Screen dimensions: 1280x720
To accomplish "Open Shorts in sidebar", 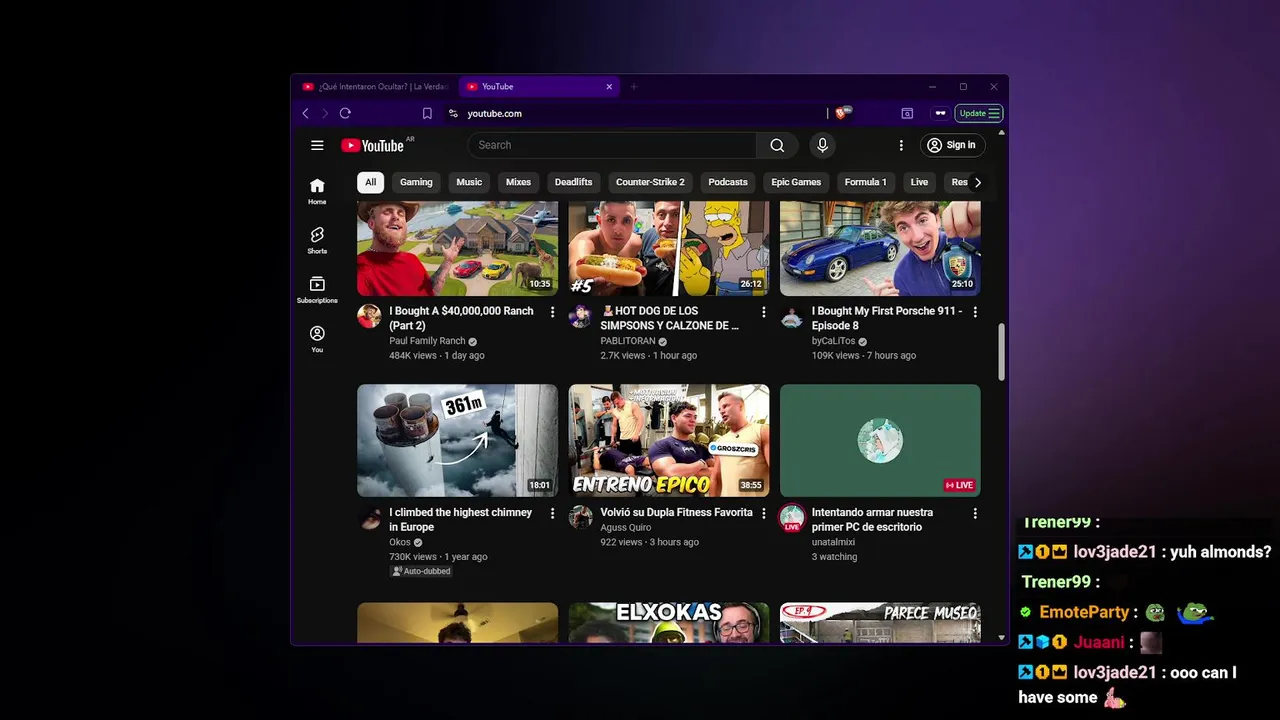I will click(317, 240).
